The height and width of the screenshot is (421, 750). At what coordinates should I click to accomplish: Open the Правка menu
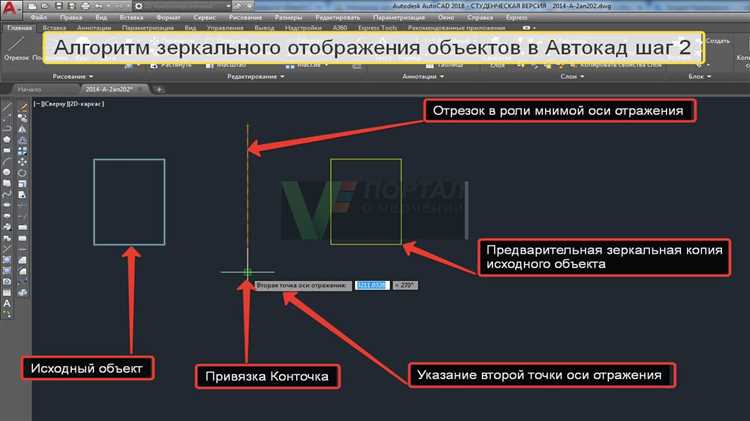71,17
